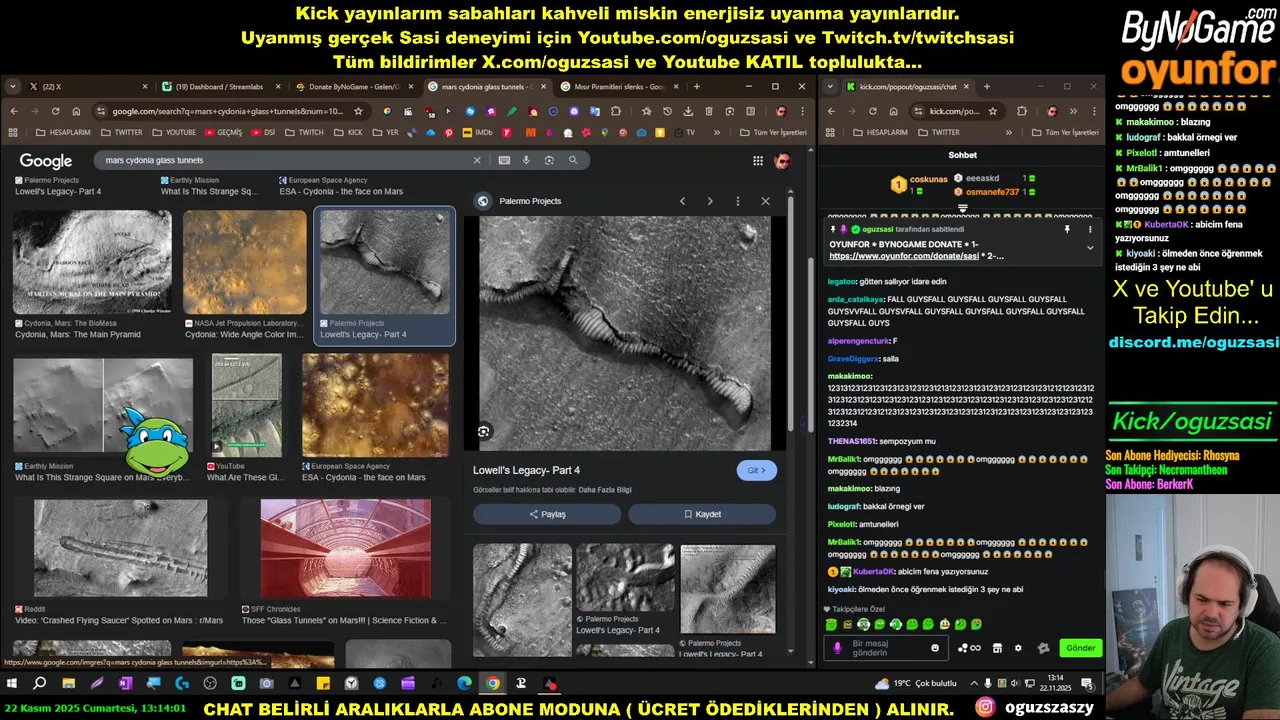Send chat message with Gönder button
The width and height of the screenshot is (1280, 720).
click(x=1080, y=648)
